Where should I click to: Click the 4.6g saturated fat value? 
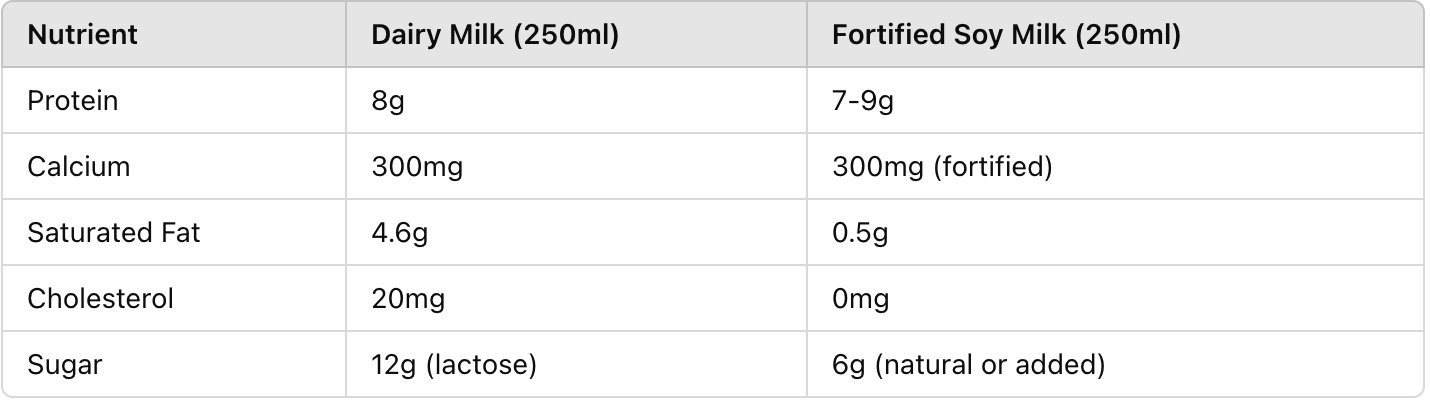[400, 233]
